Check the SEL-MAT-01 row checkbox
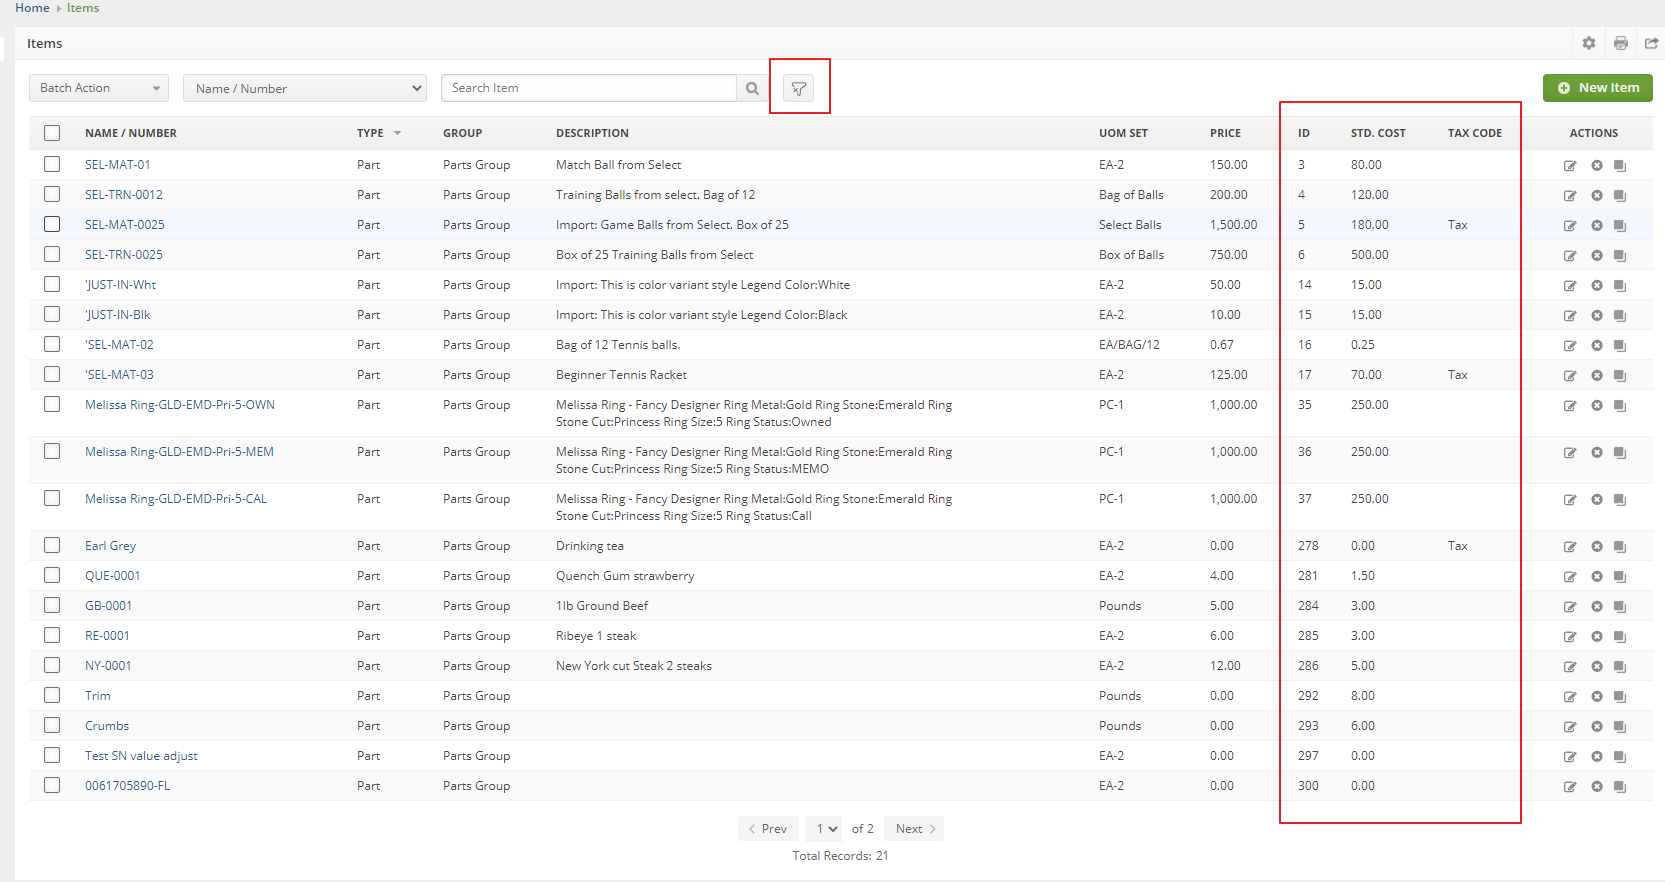 pos(52,164)
